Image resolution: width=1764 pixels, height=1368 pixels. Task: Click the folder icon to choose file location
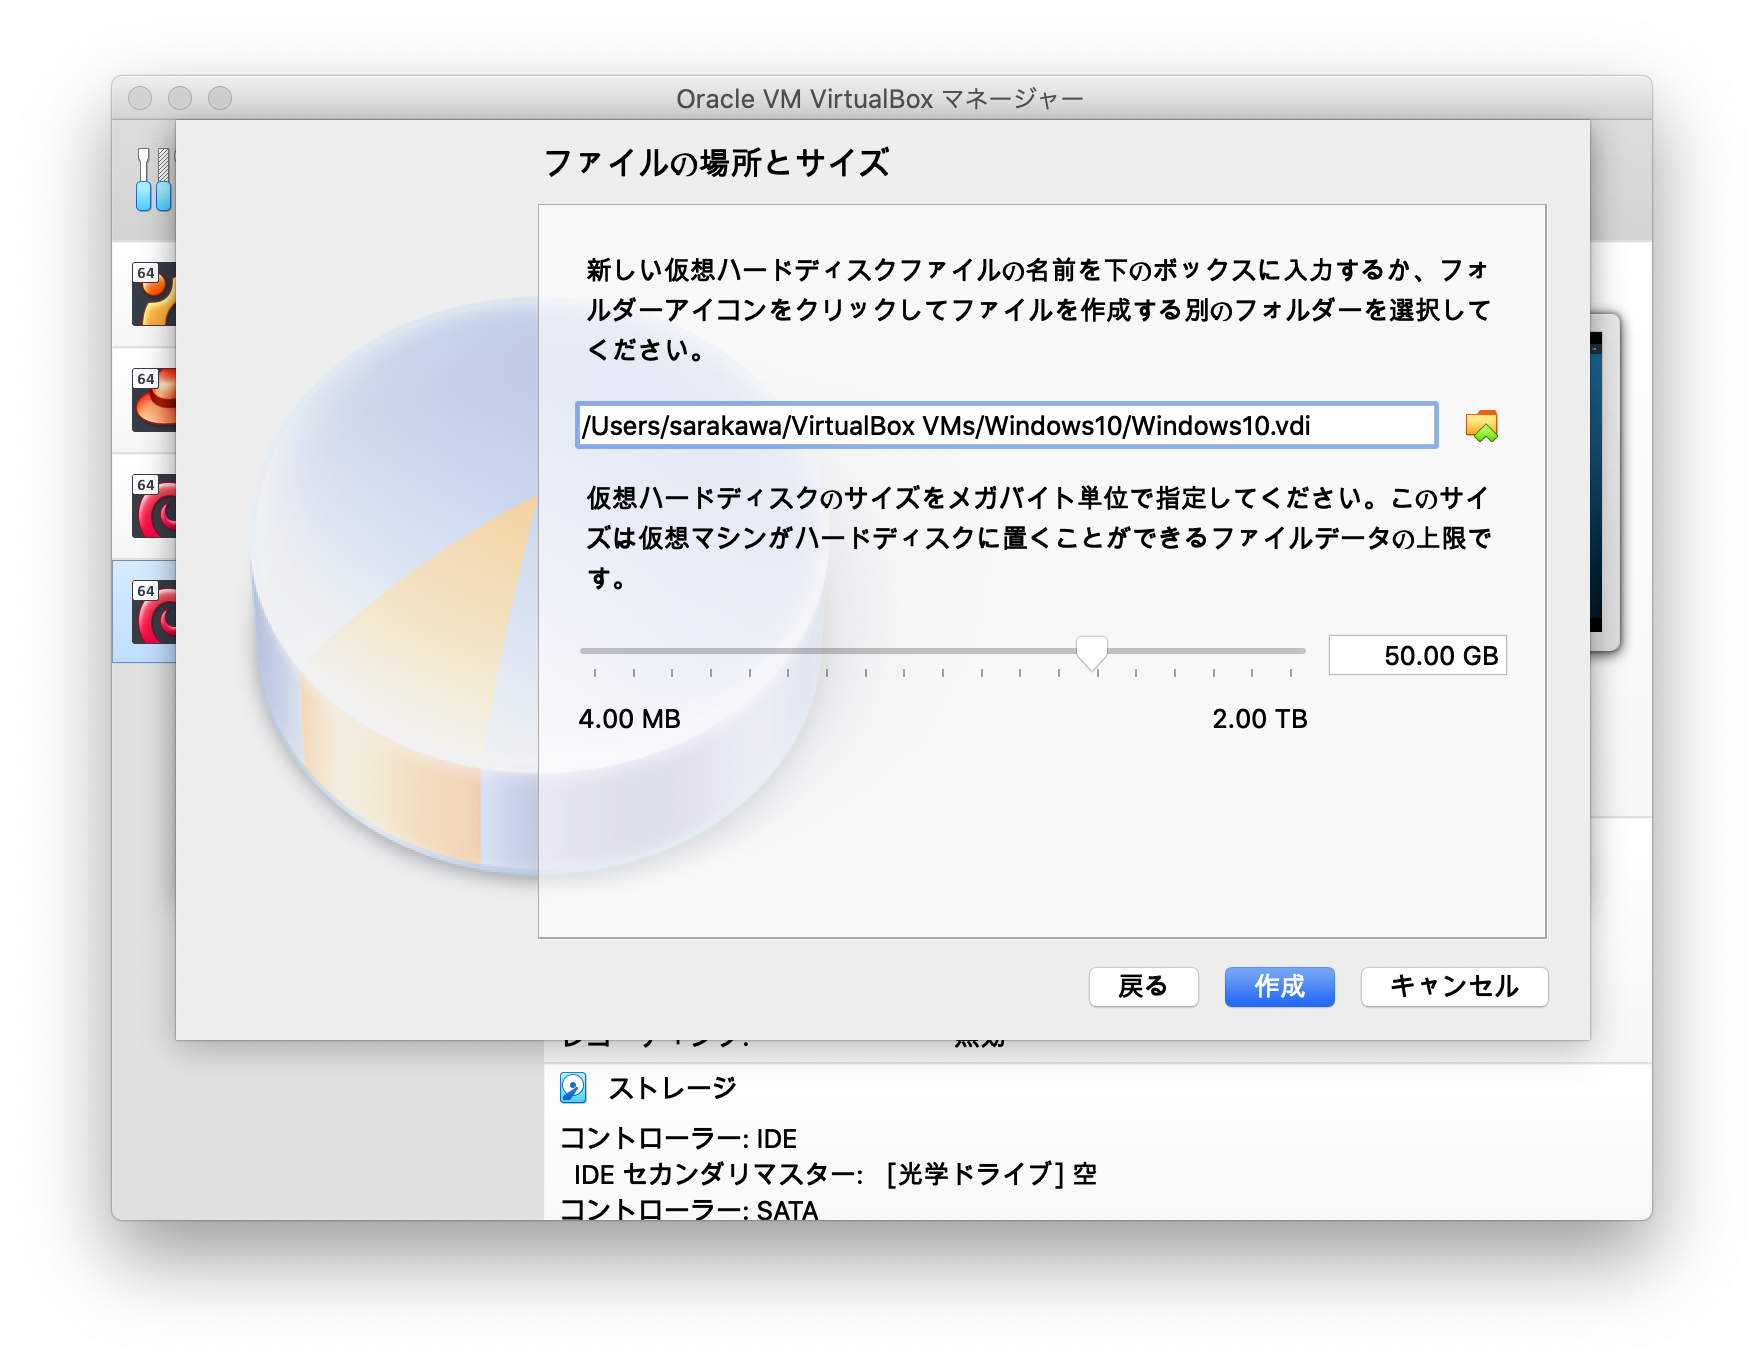point(1481,426)
